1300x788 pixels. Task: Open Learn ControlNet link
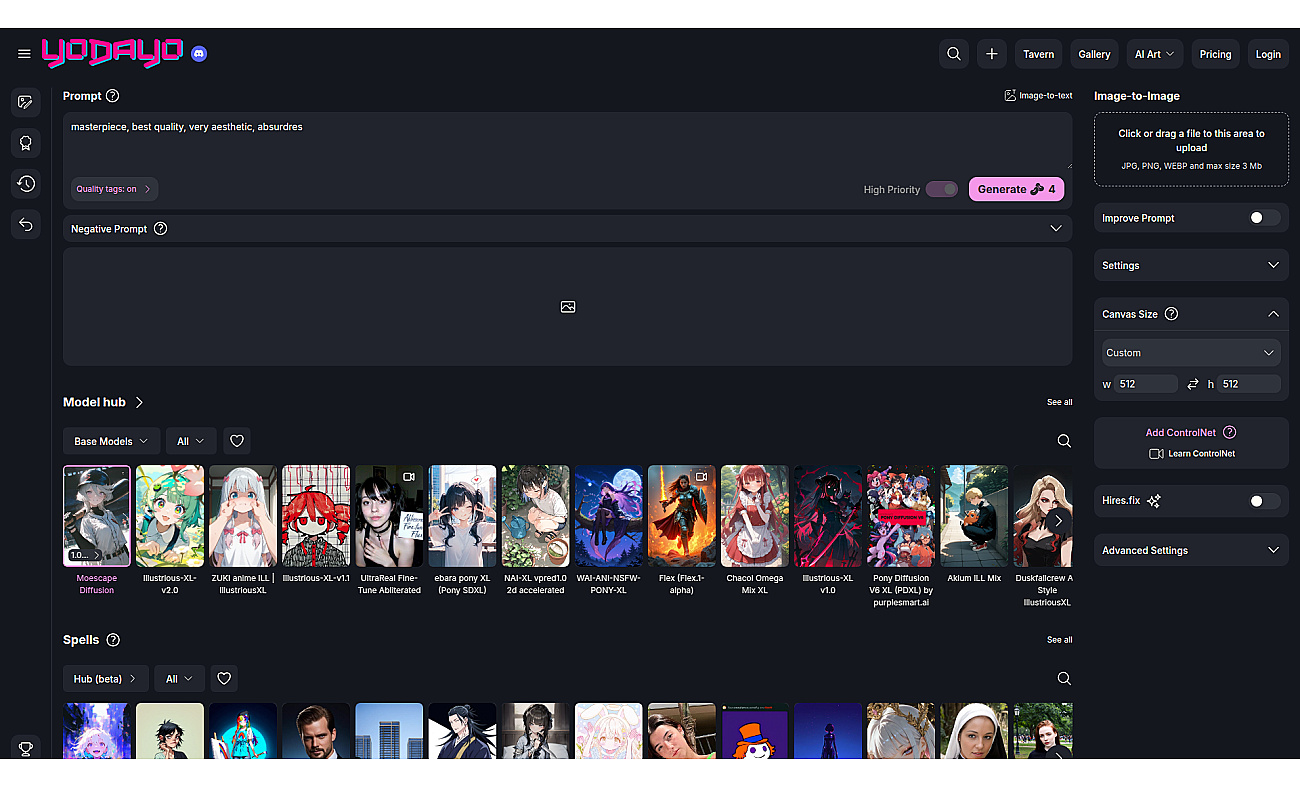coord(1192,454)
